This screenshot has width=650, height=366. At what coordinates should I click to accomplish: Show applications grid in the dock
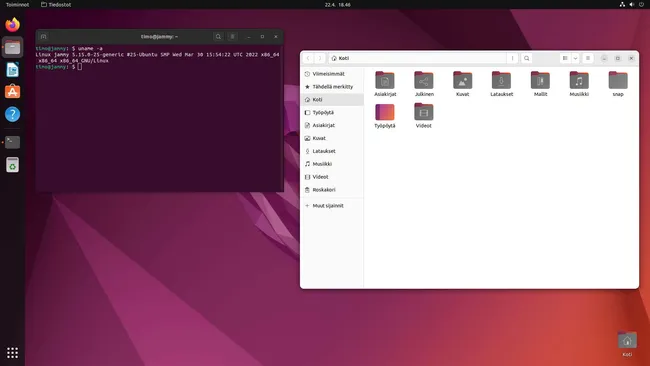click(12, 353)
